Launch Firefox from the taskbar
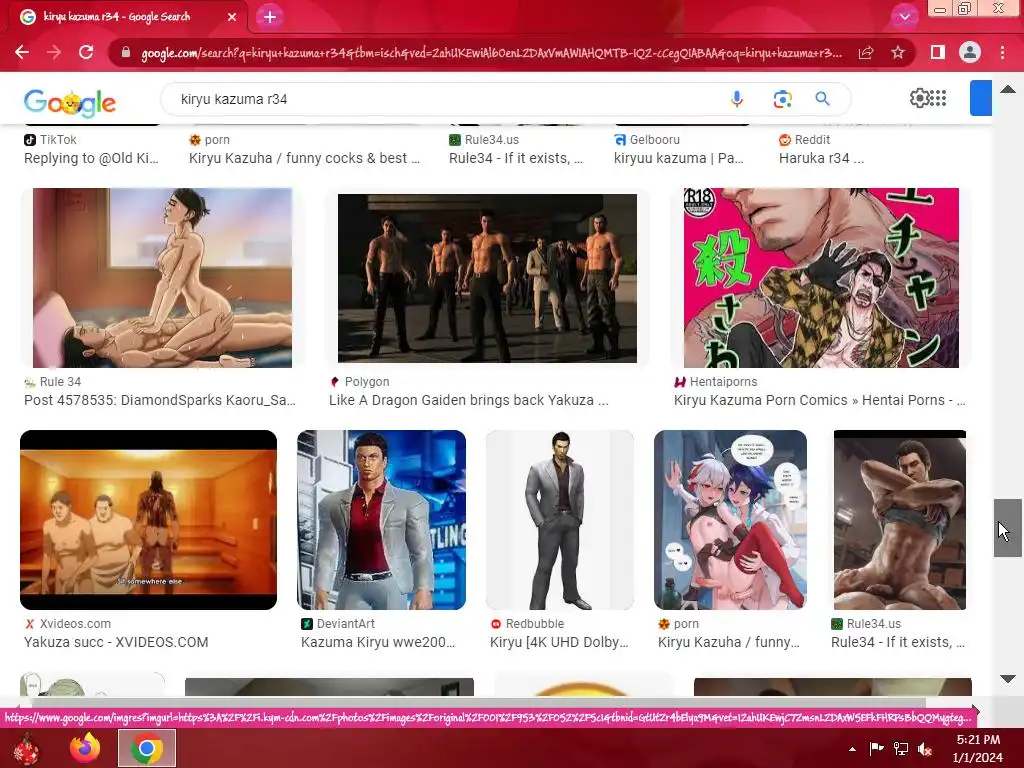 pyautogui.click(x=85, y=748)
